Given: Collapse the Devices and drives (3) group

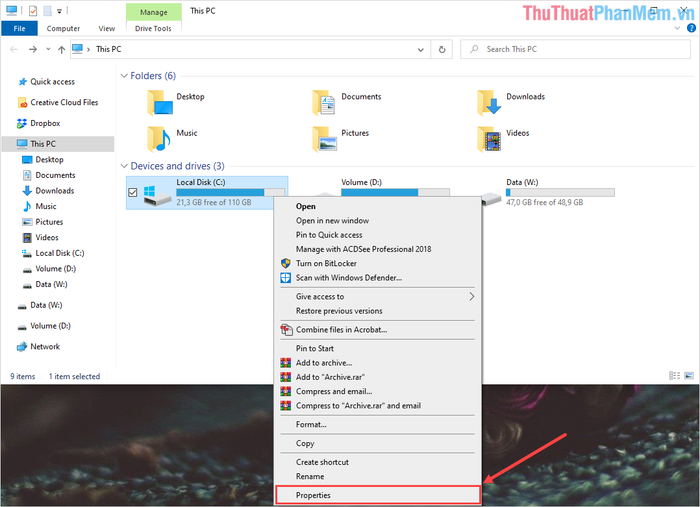Looking at the screenshot, I should click(x=124, y=166).
